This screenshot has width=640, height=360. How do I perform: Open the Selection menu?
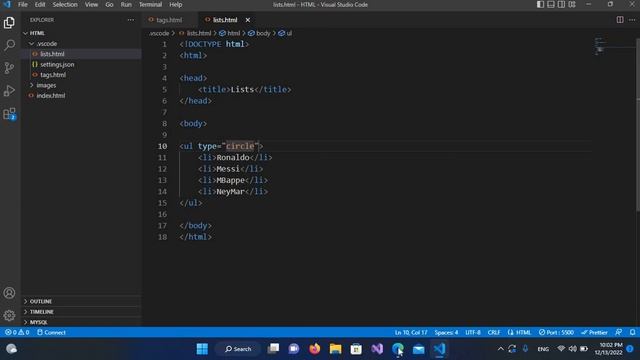(x=65, y=4)
